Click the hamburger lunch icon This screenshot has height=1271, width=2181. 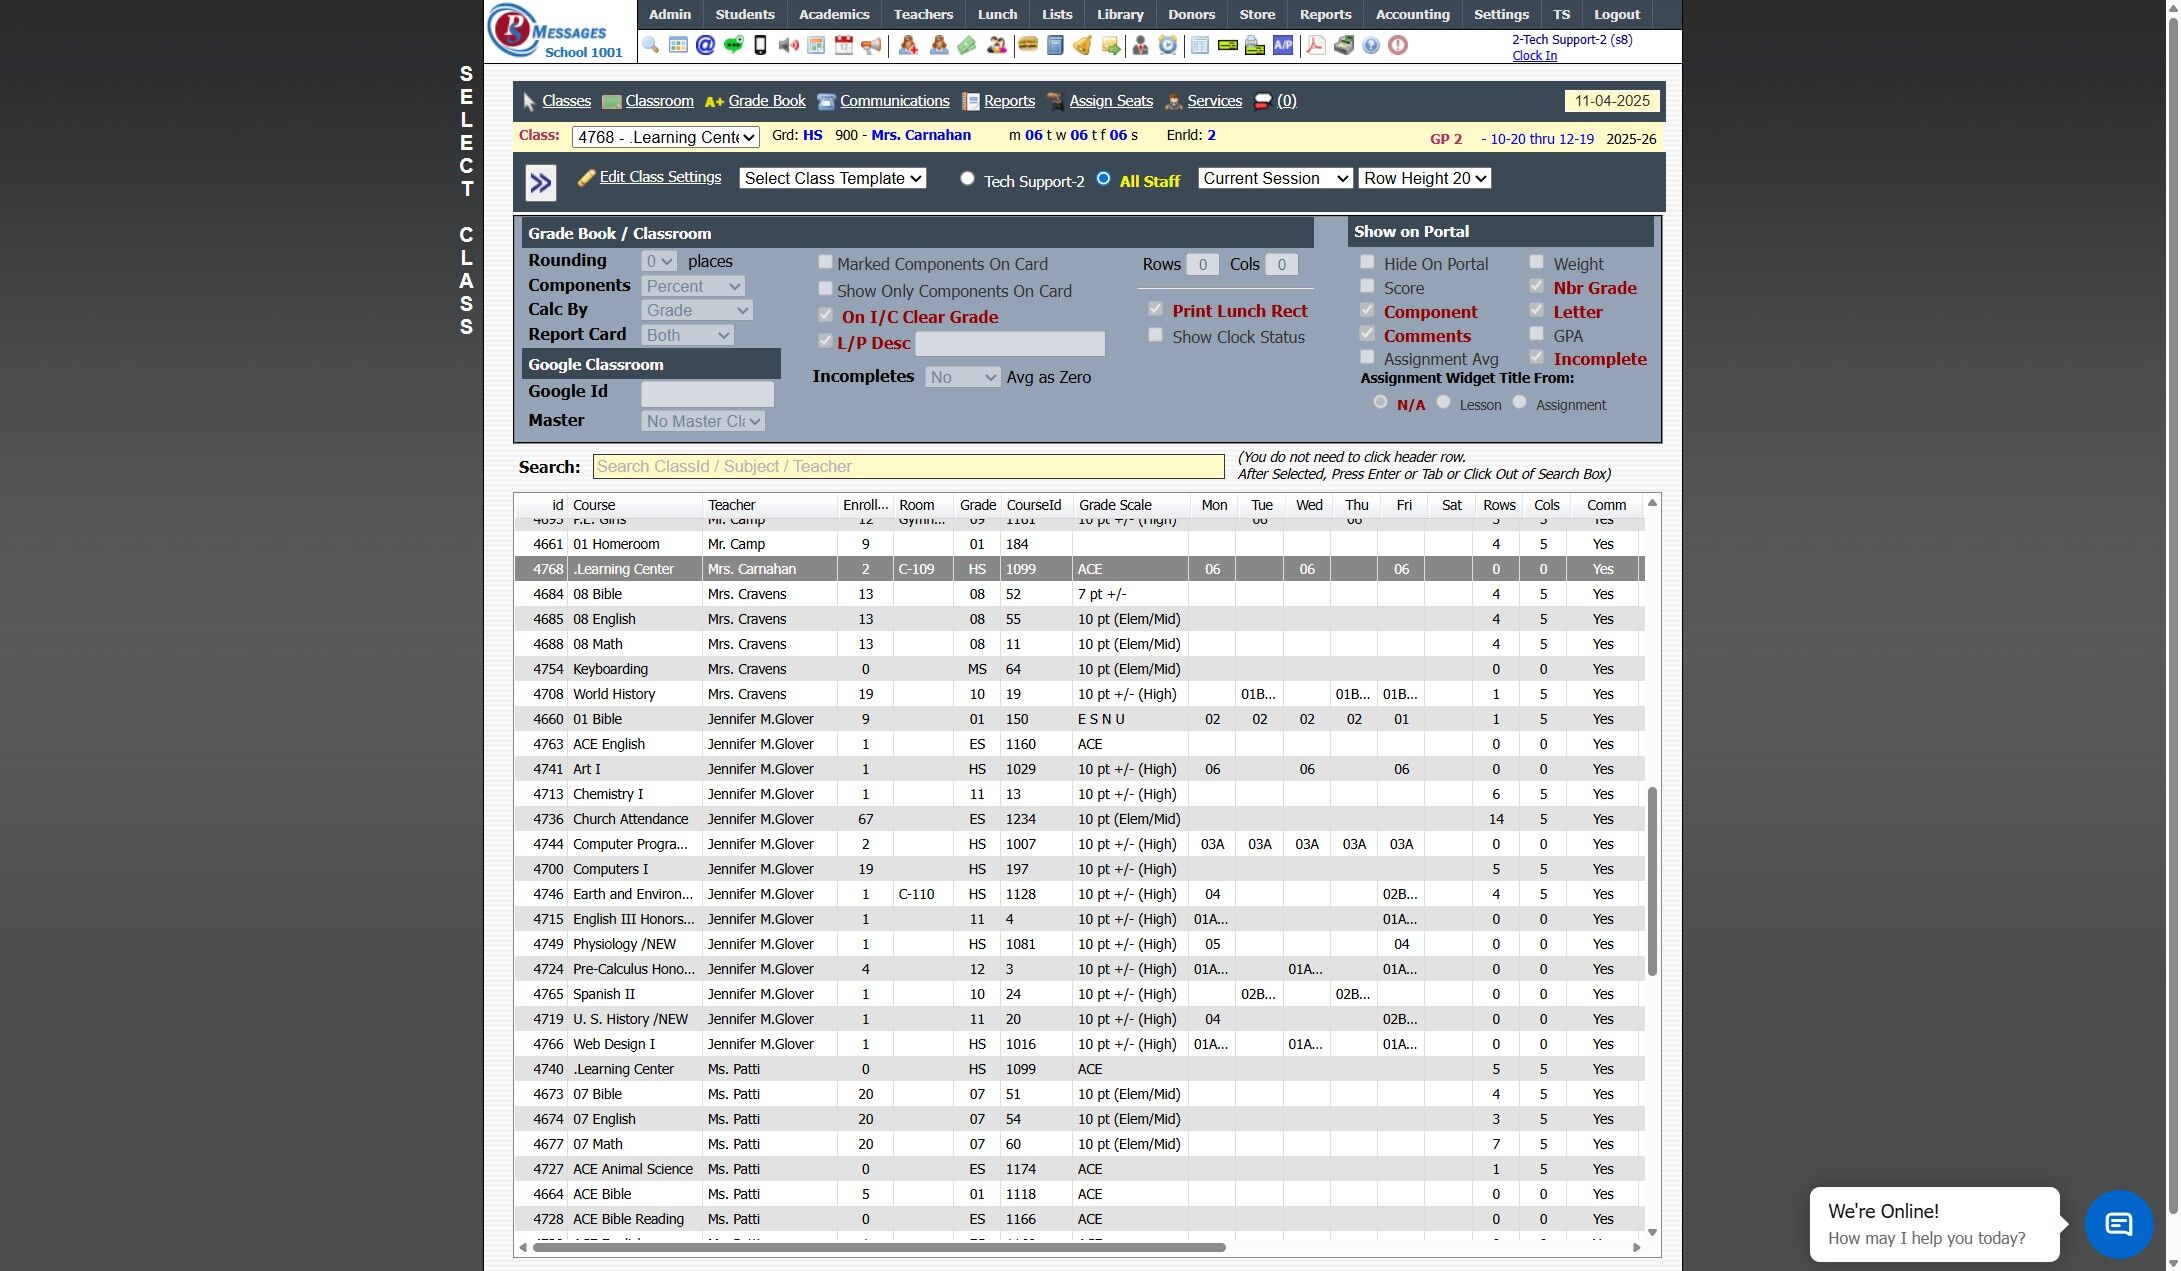click(1026, 45)
